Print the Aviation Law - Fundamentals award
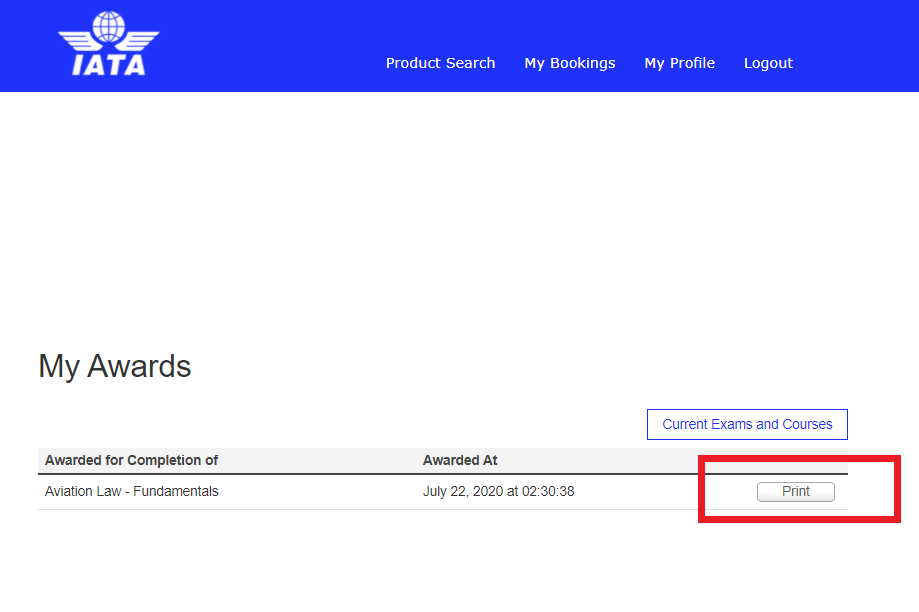 click(795, 492)
